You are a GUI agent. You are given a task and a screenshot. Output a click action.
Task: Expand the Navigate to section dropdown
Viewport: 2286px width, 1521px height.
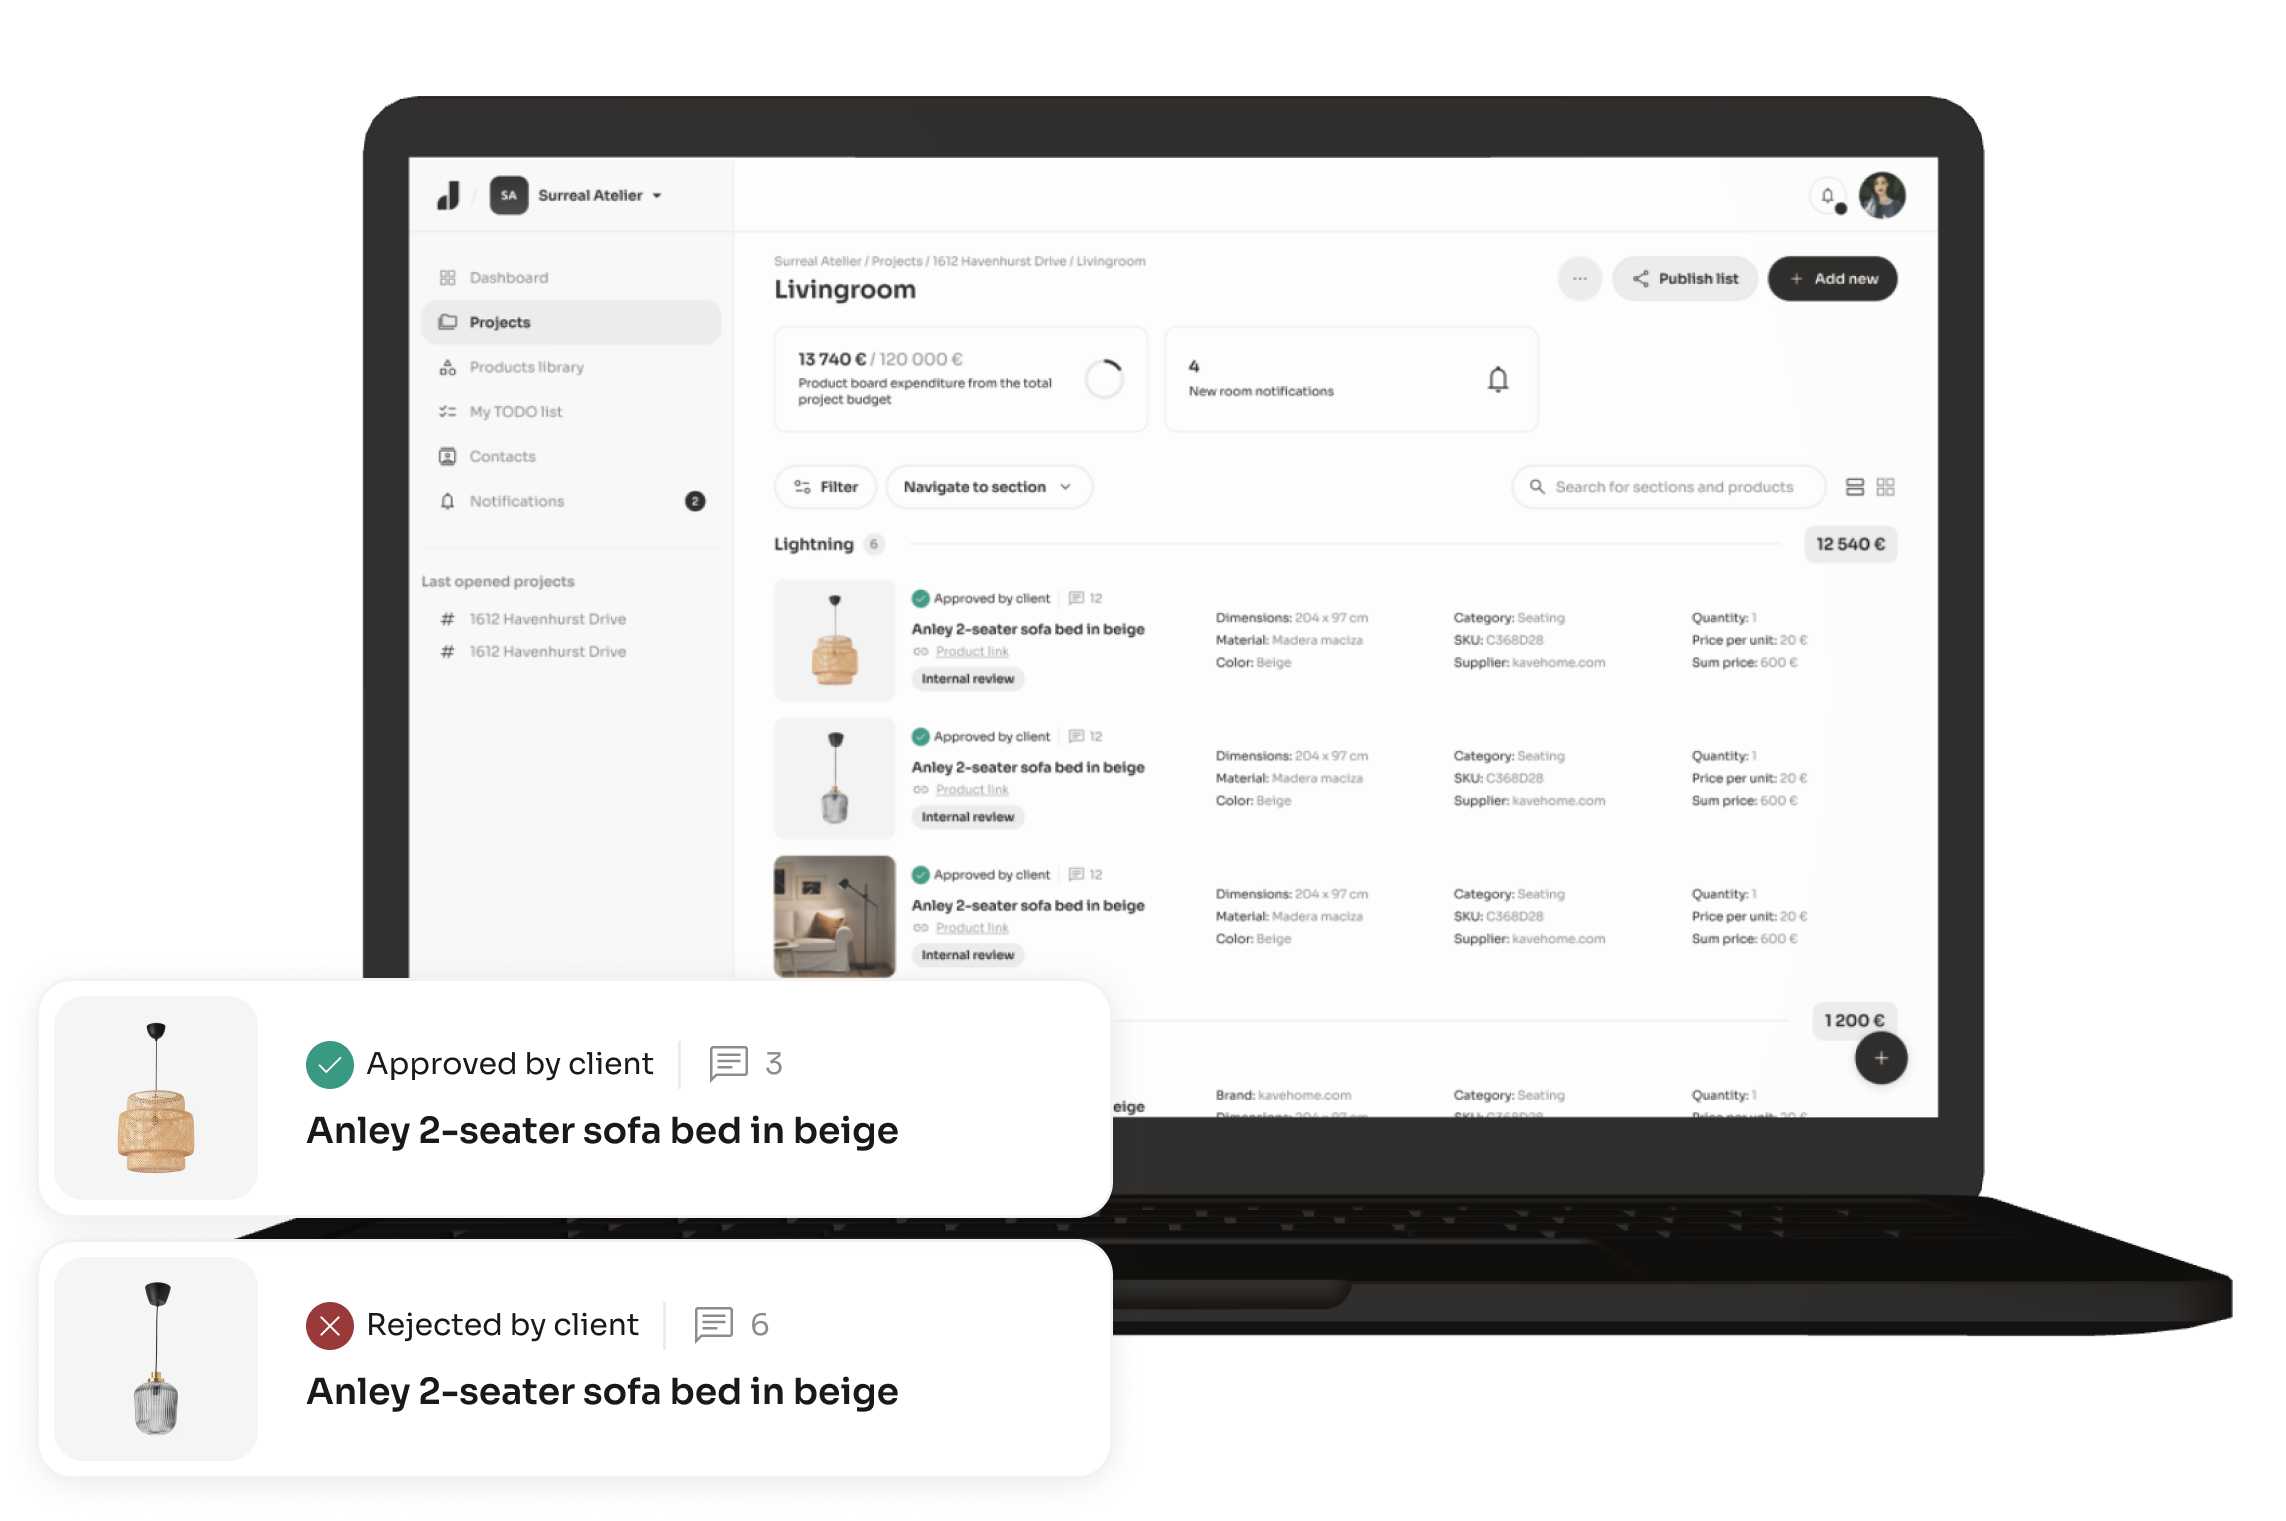[988, 487]
